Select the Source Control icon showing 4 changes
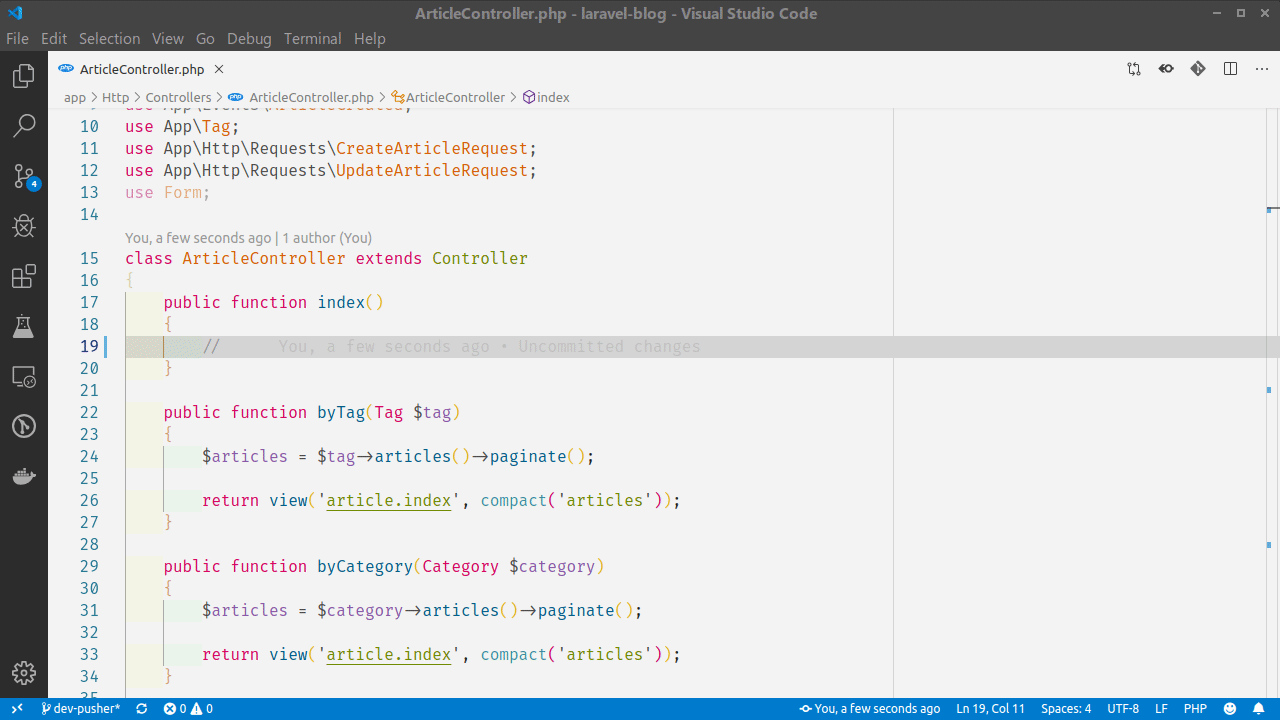Screen dimensions: 1280x720 click(23, 175)
